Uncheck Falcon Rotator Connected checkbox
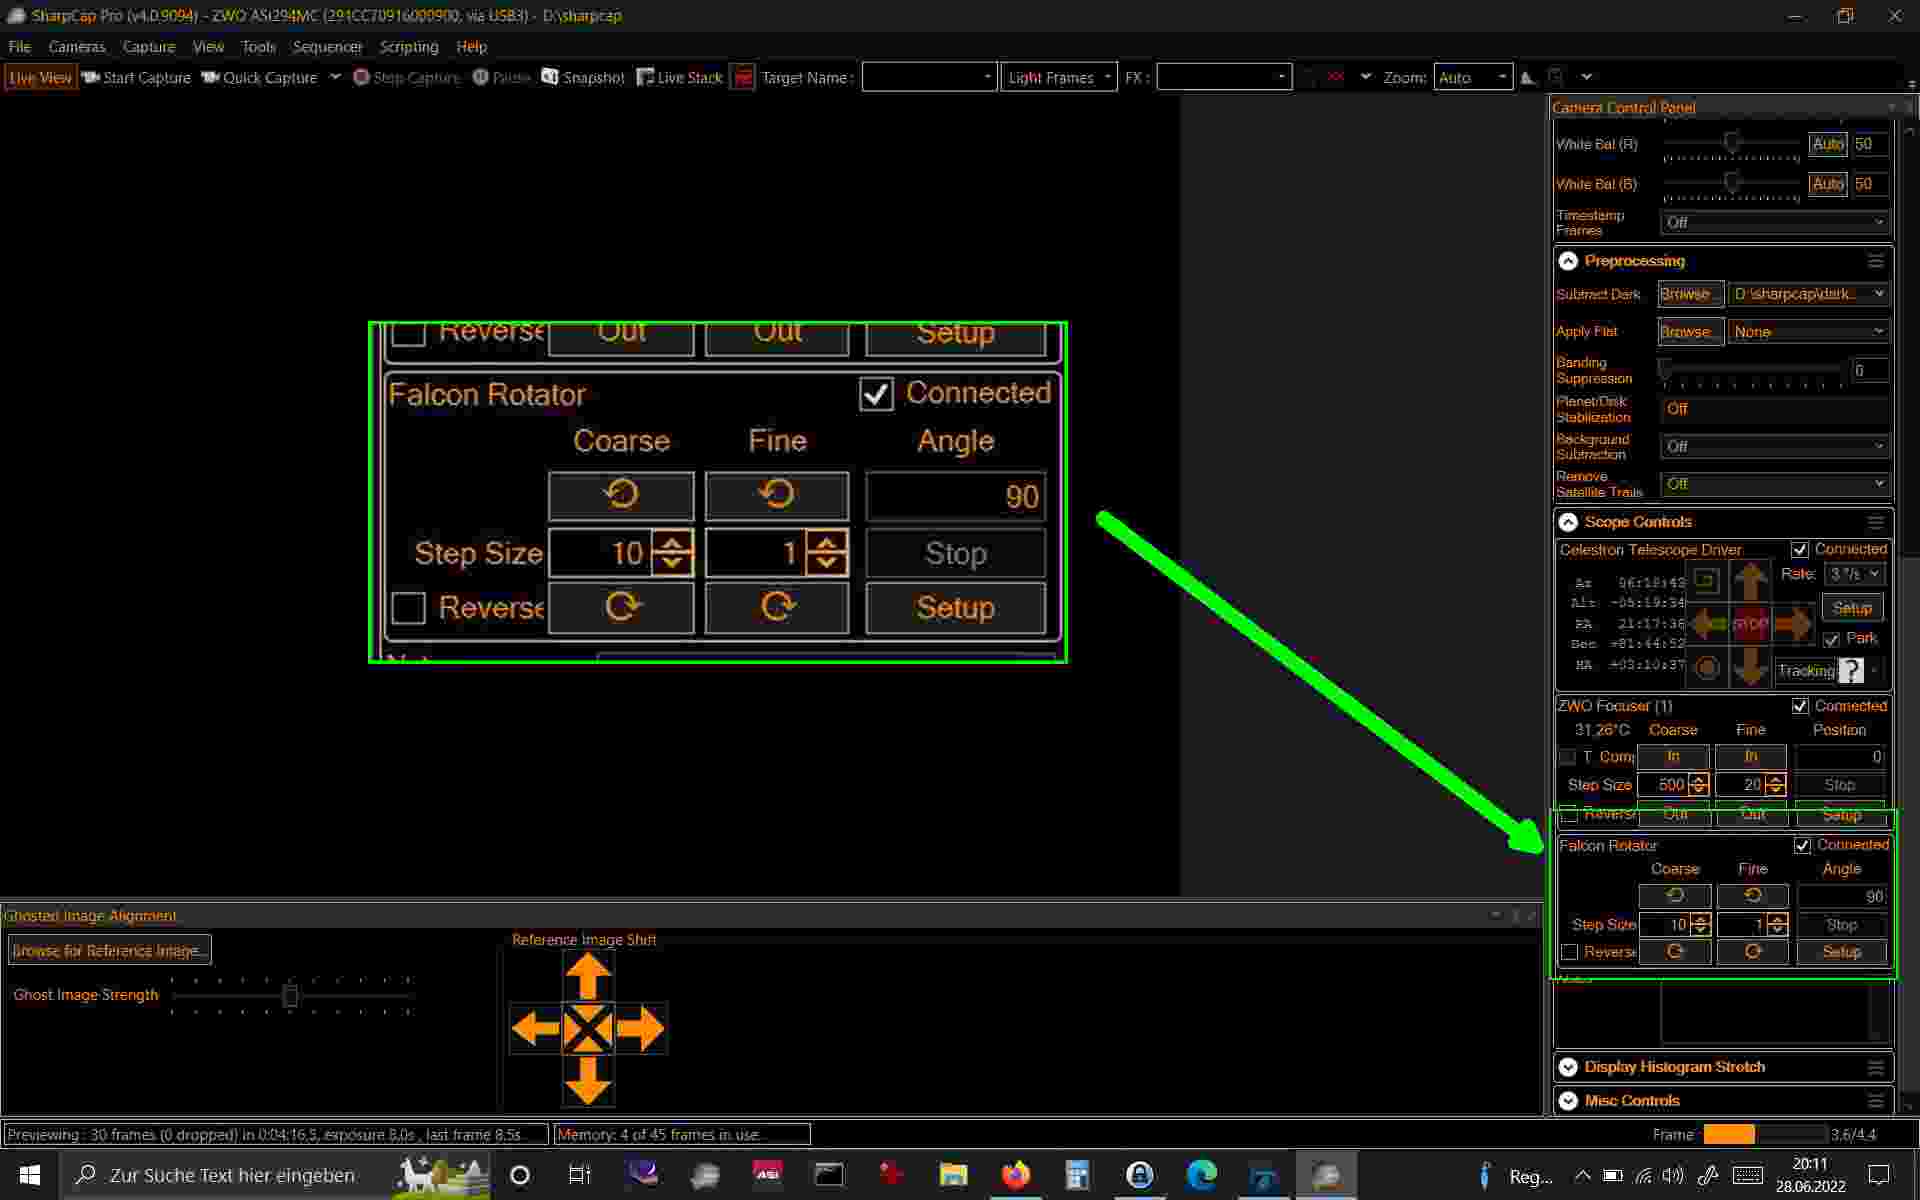 click(1802, 845)
